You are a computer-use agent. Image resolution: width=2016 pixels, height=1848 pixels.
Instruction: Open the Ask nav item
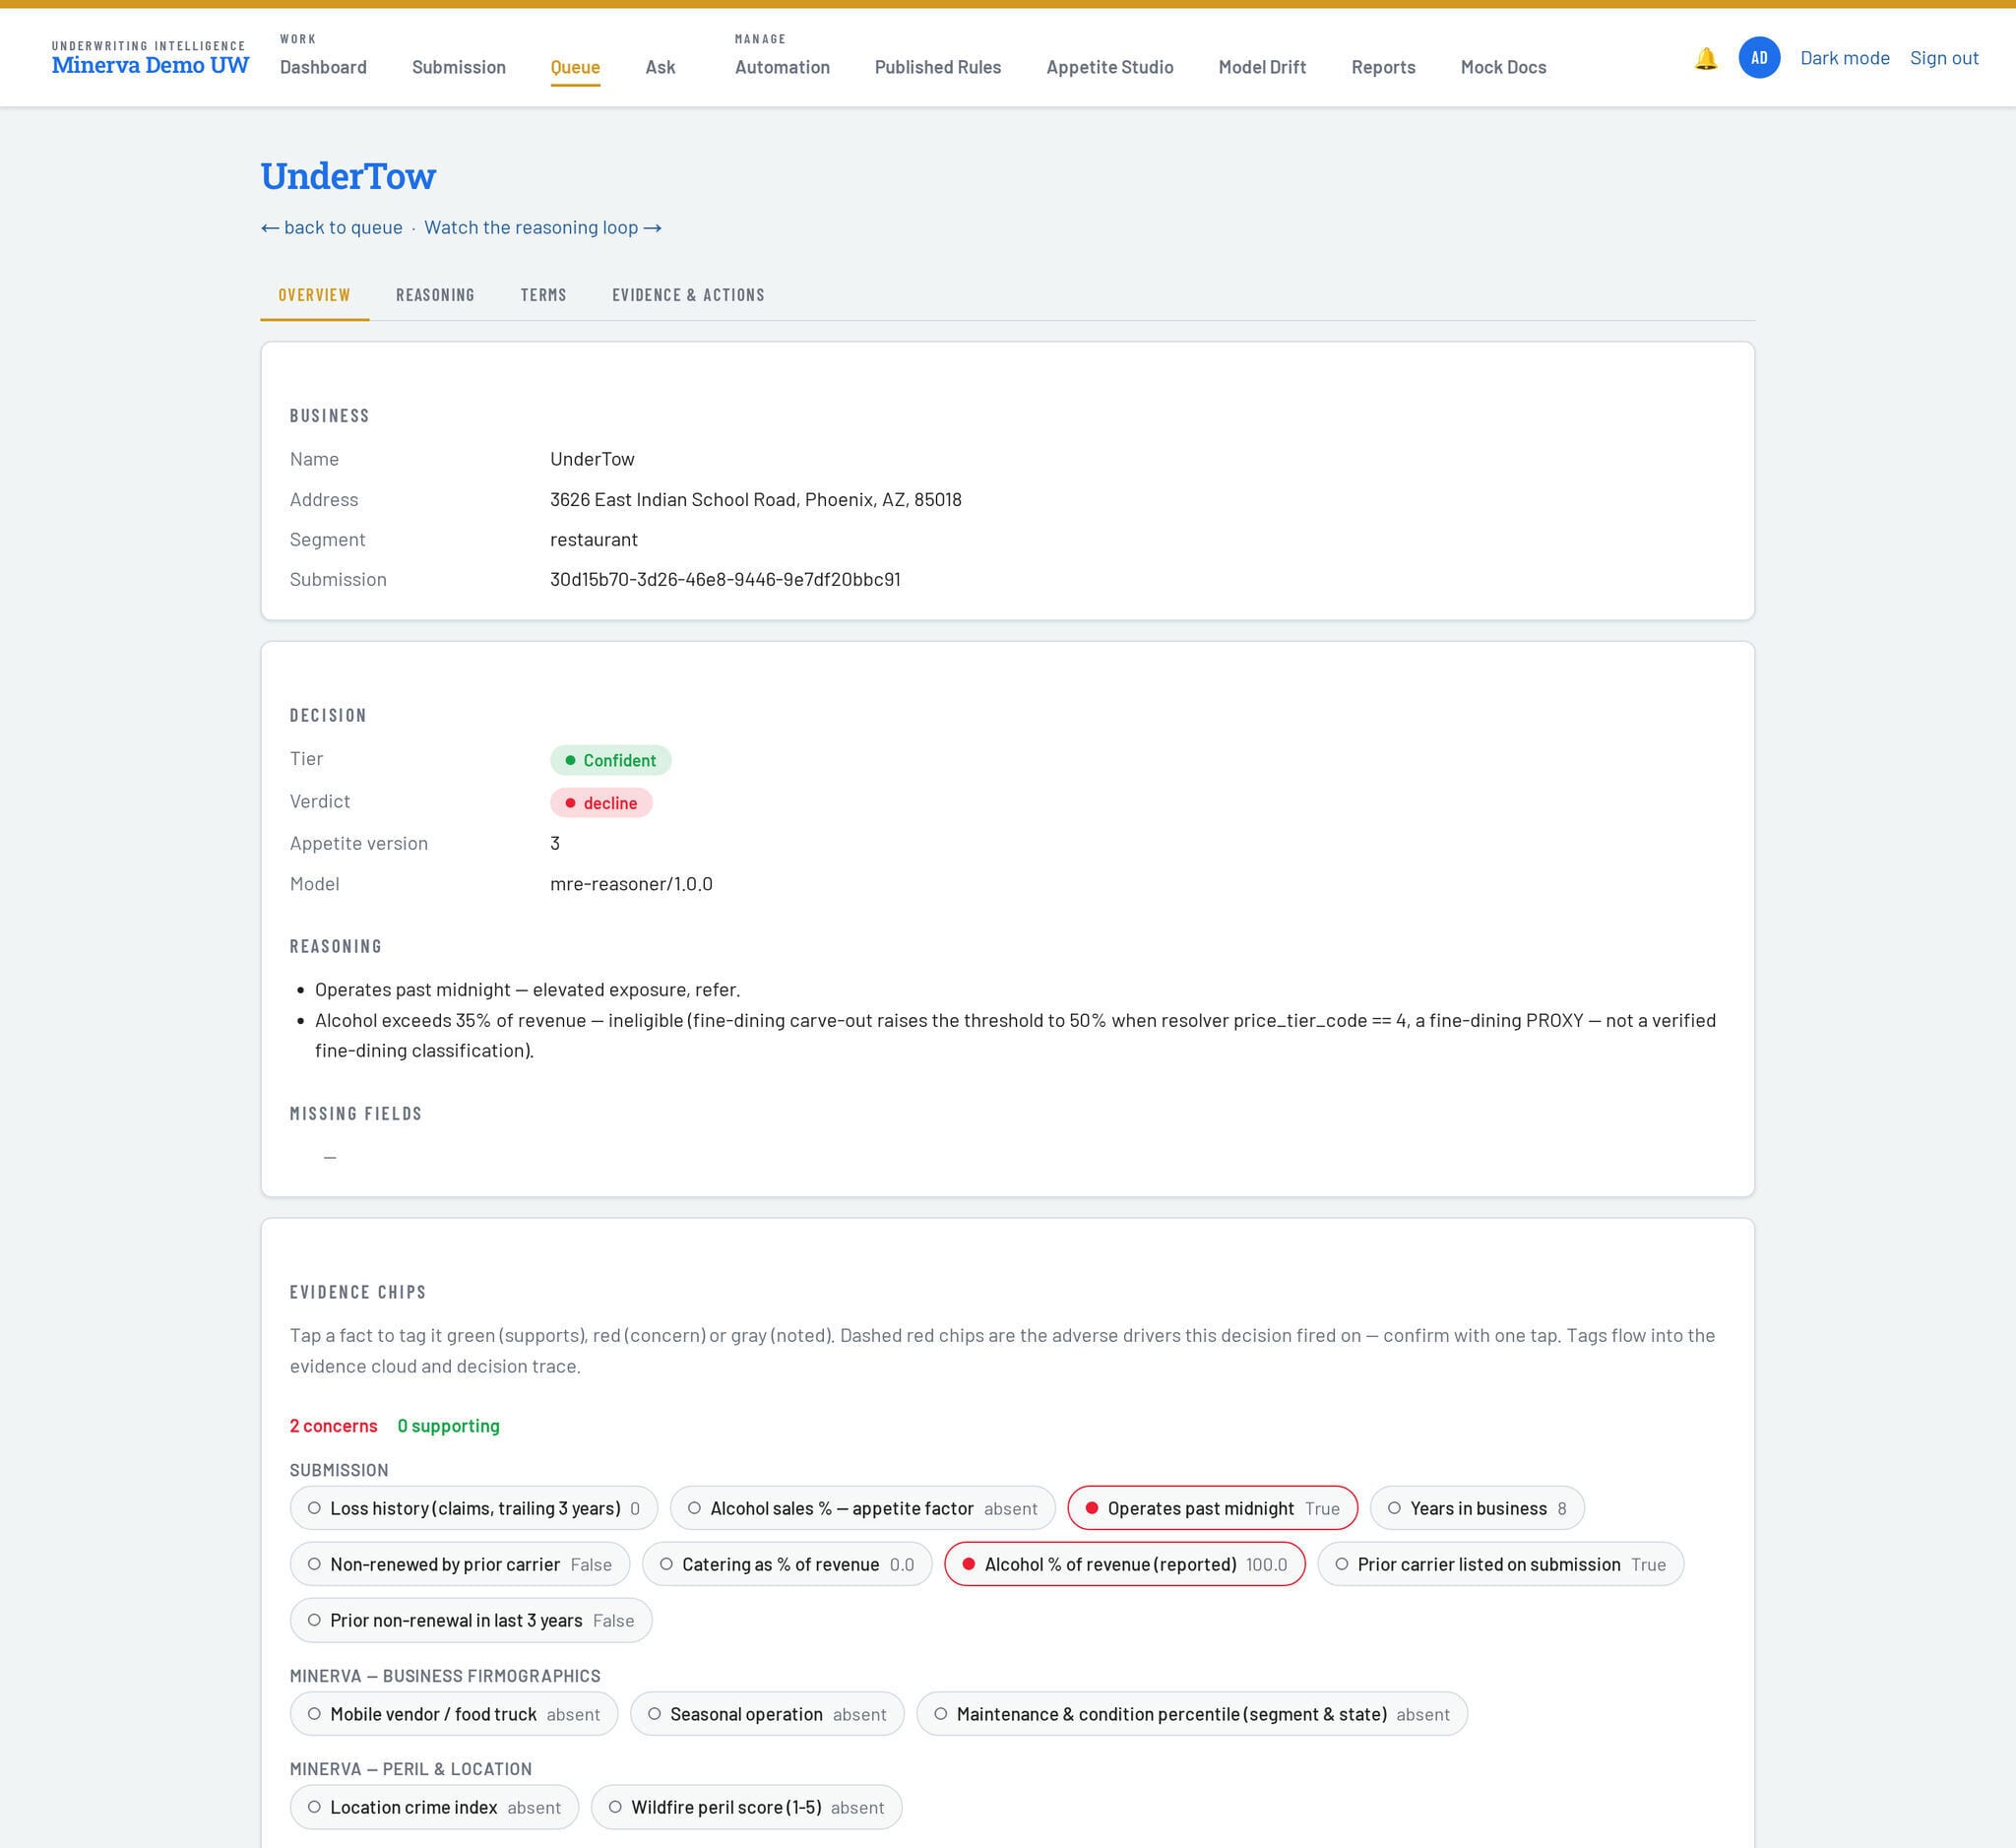(x=660, y=67)
